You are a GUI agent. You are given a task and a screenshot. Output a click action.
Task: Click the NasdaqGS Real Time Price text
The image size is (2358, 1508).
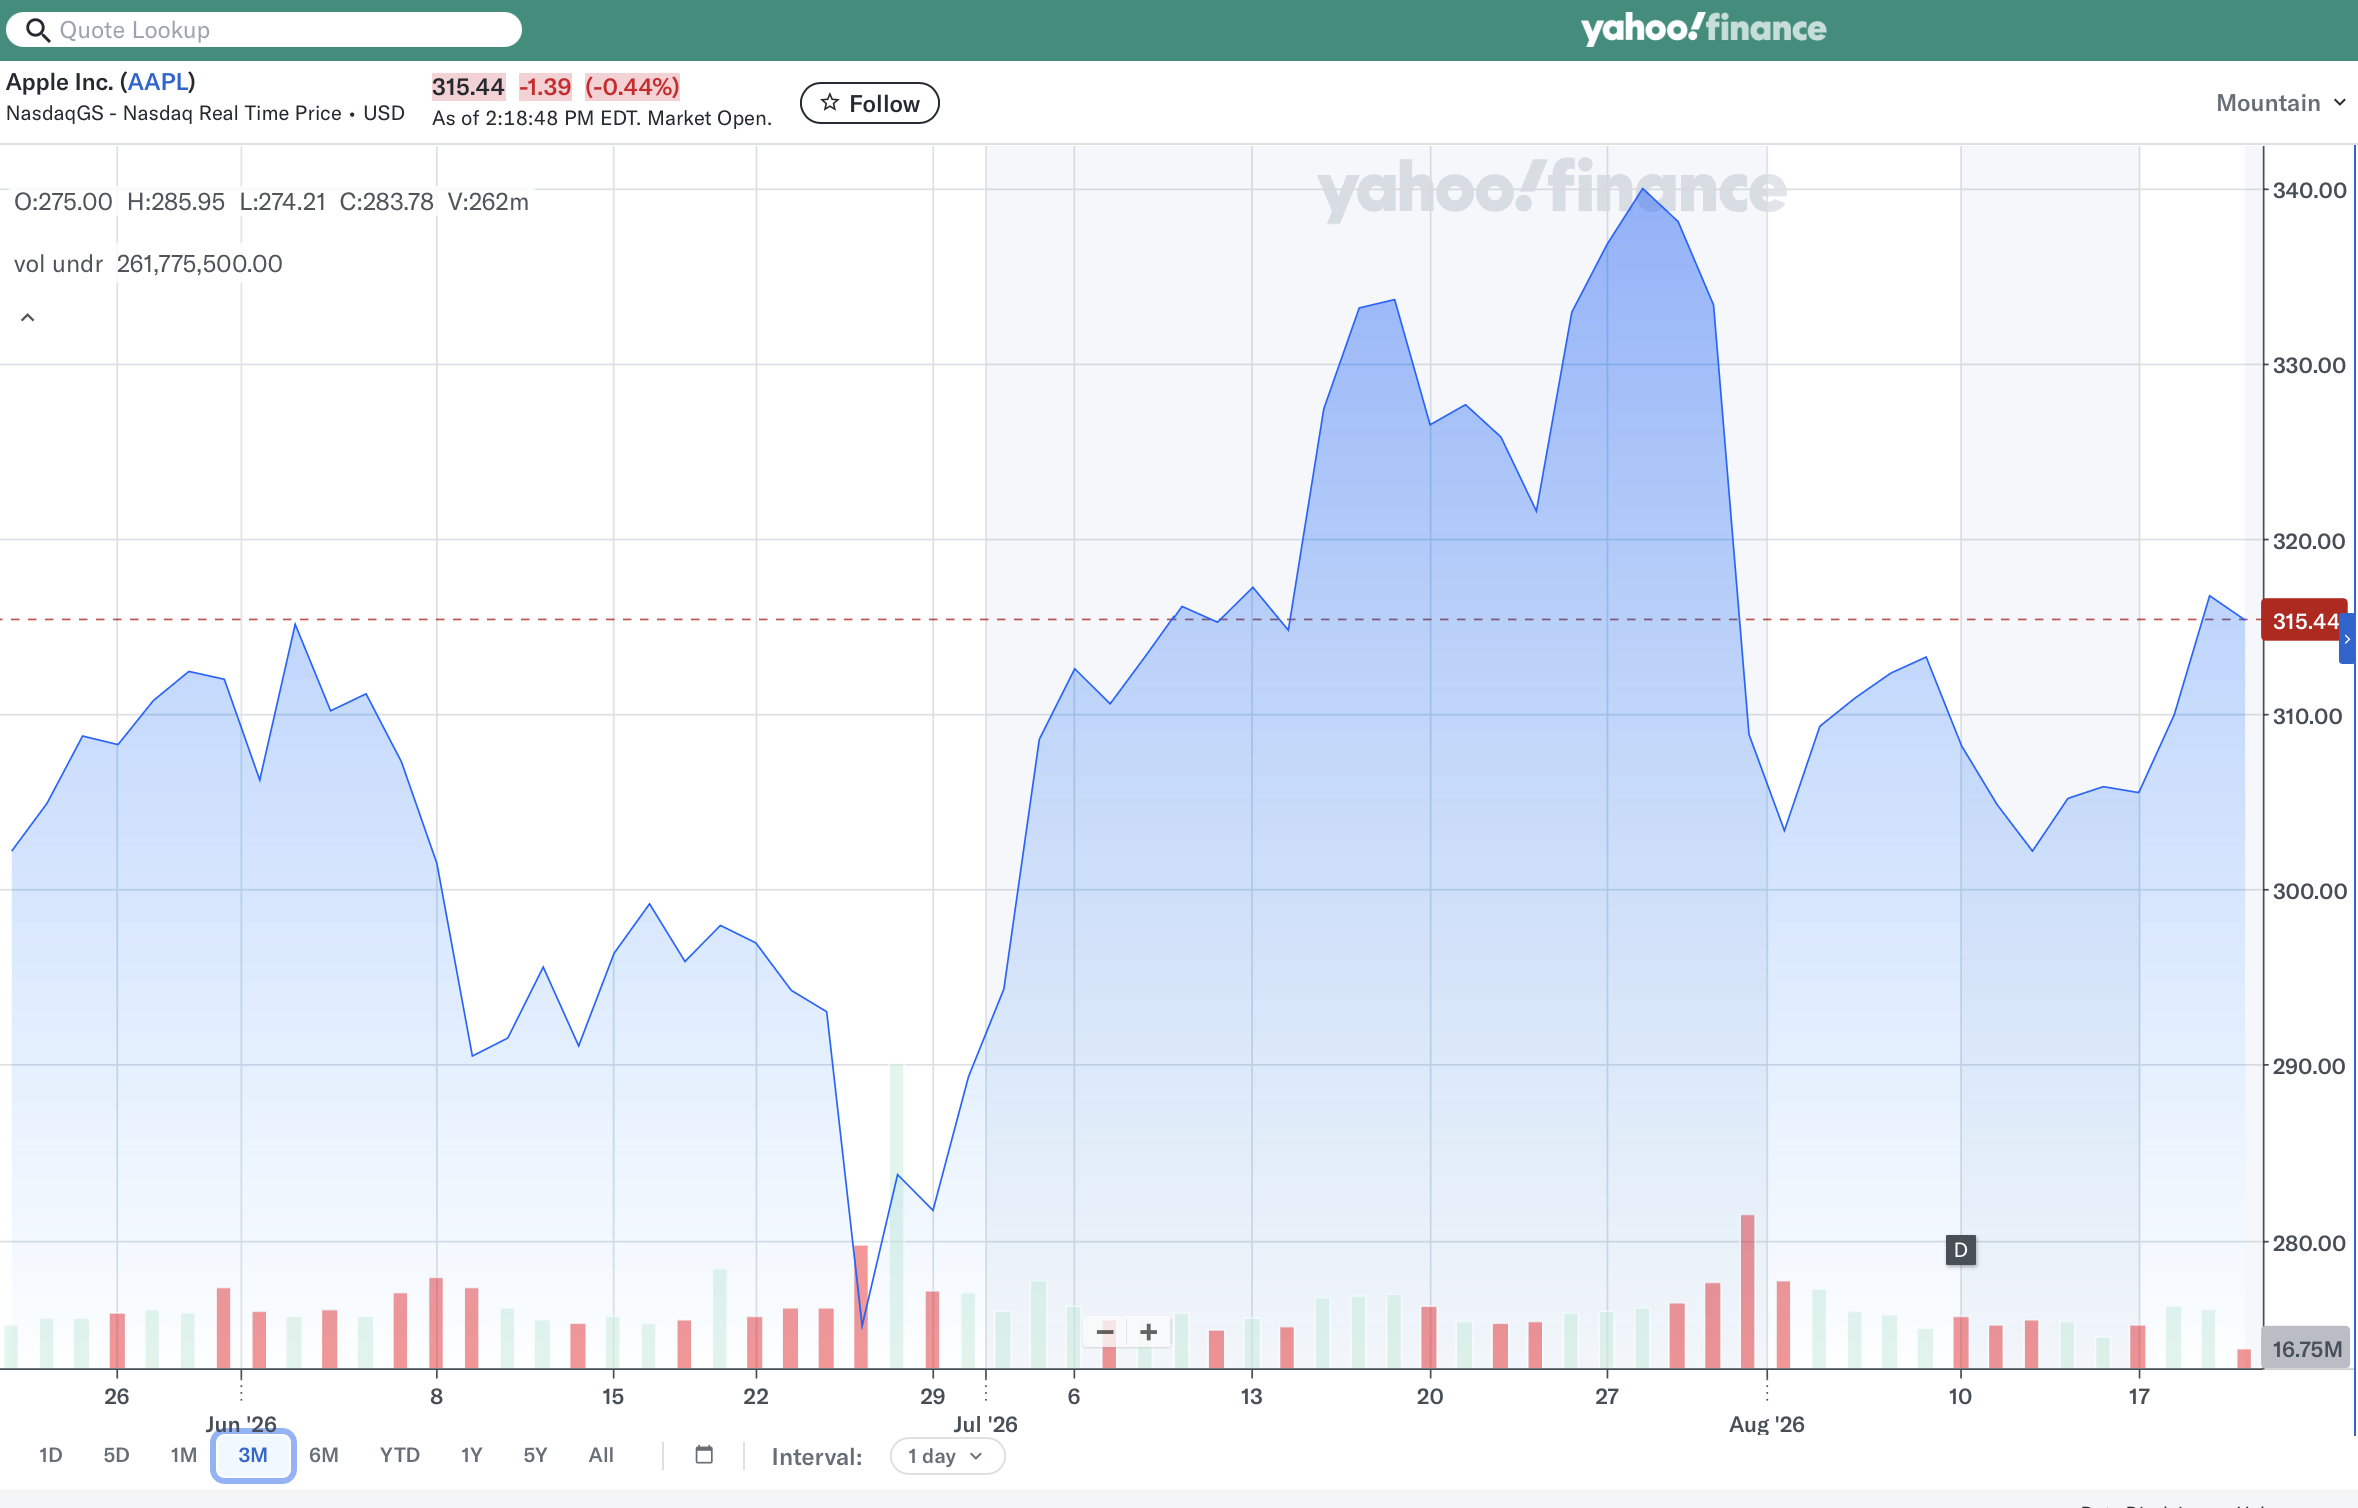pyautogui.click(x=205, y=113)
